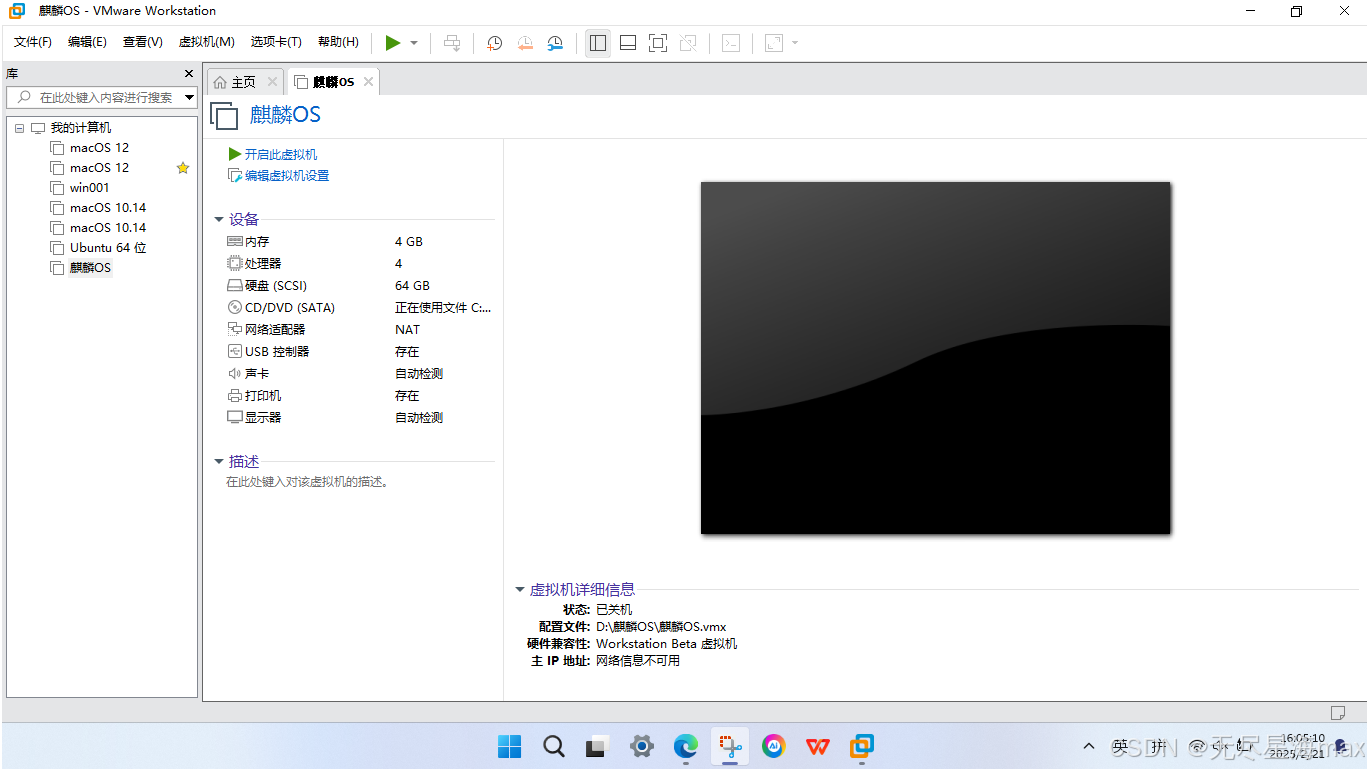Image resolution: width=1369 pixels, height=771 pixels.
Task: Open the stretch display options dropdown arrow
Action: tap(795, 43)
